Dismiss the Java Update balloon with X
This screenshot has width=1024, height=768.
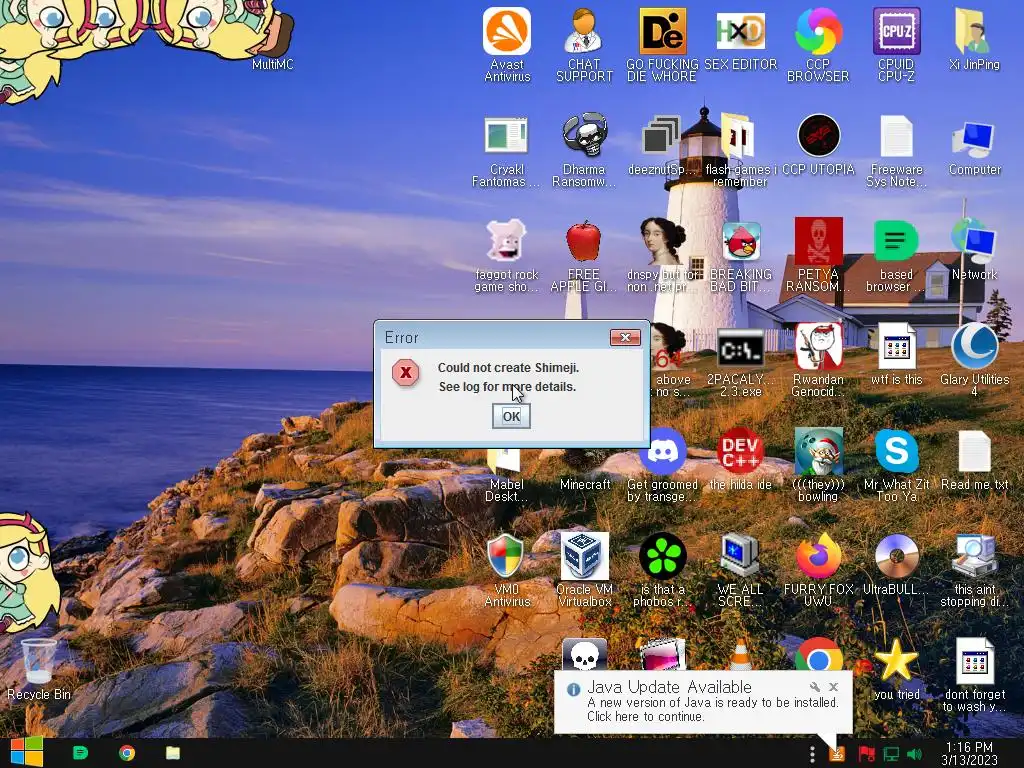point(833,686)
